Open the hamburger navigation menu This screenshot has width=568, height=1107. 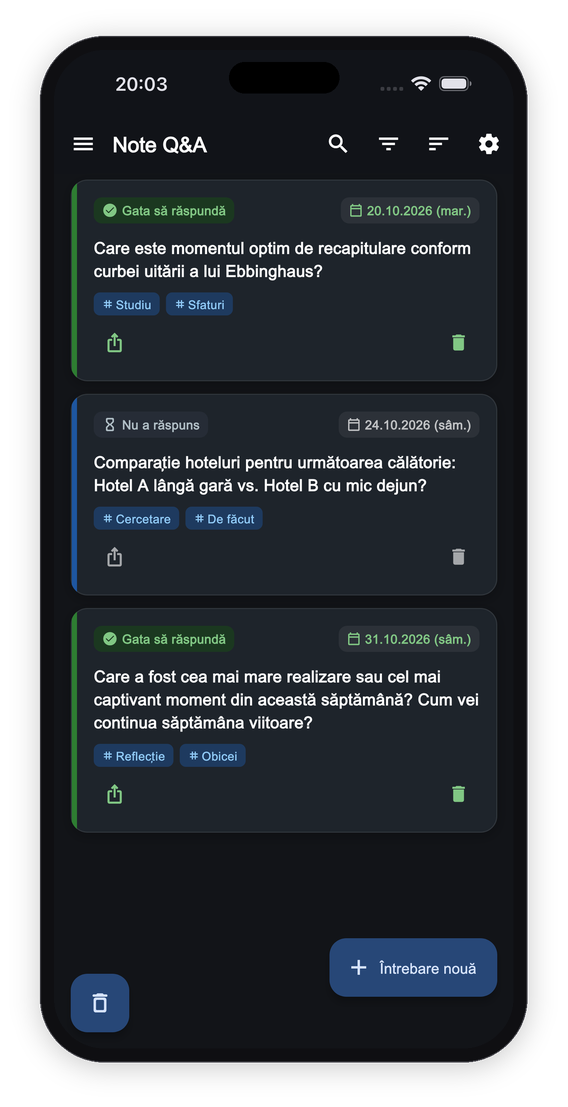[x=83, y=145]
